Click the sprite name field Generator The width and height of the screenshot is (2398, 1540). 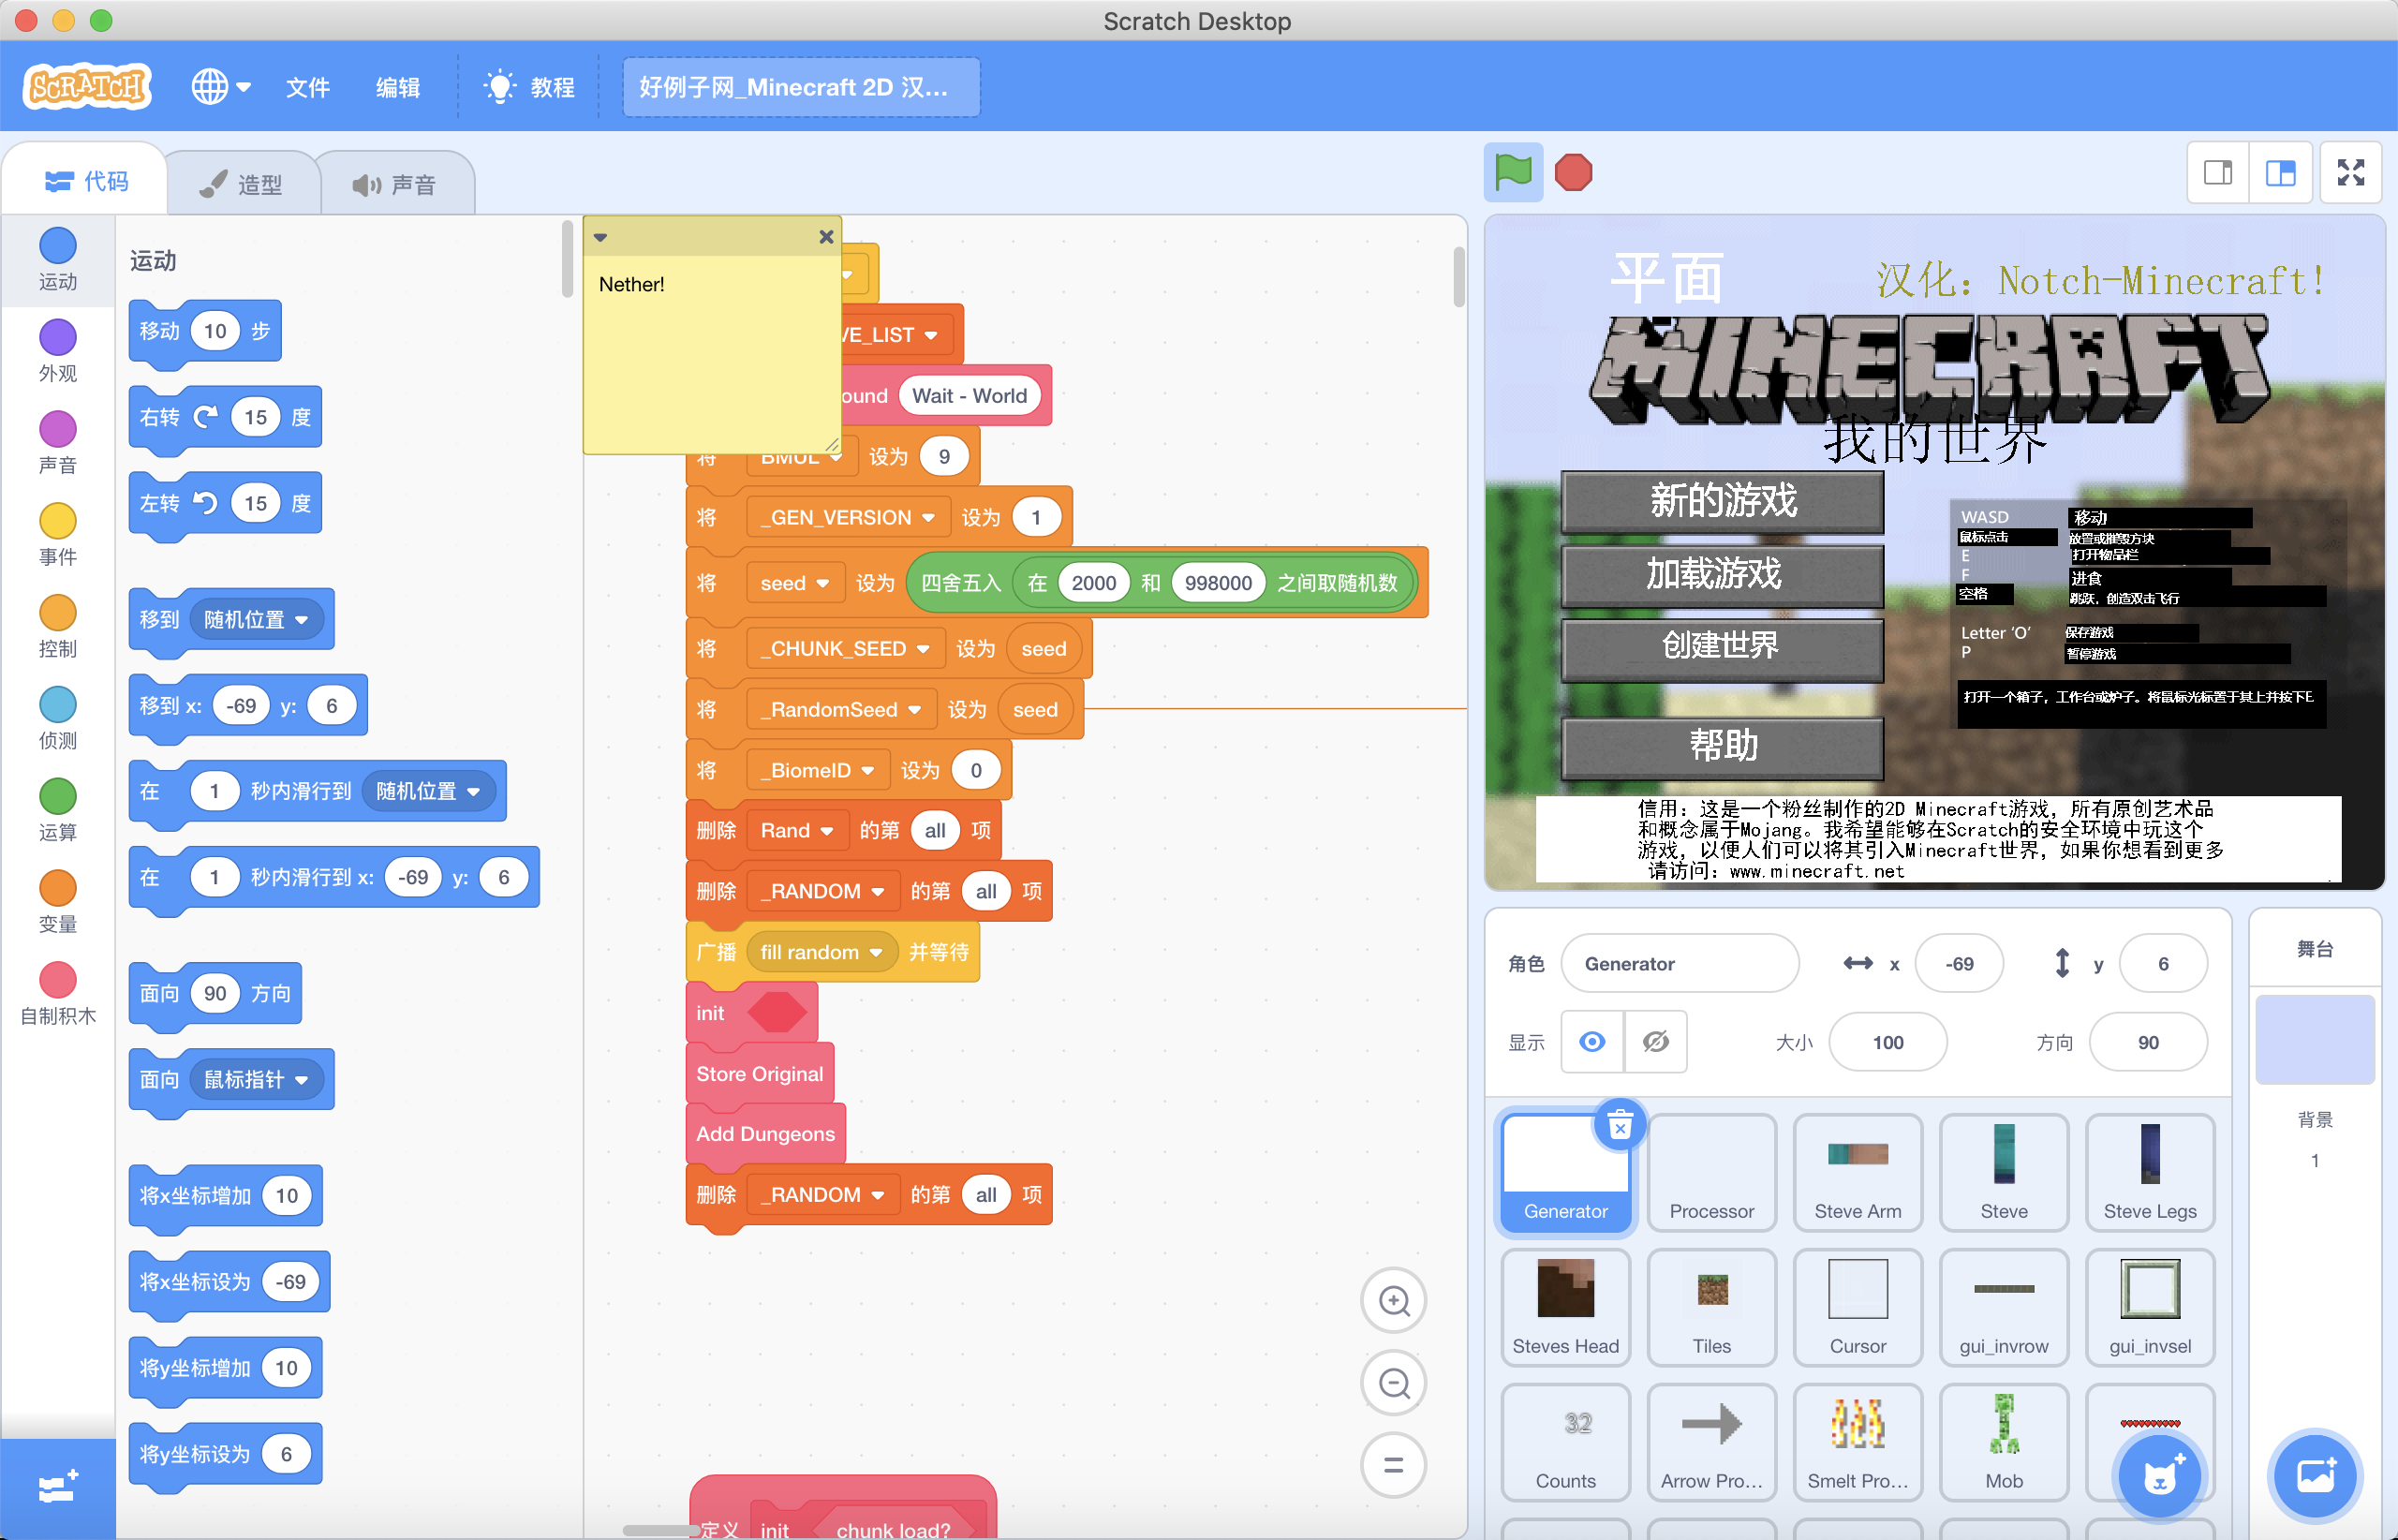tap(1679, 964)
